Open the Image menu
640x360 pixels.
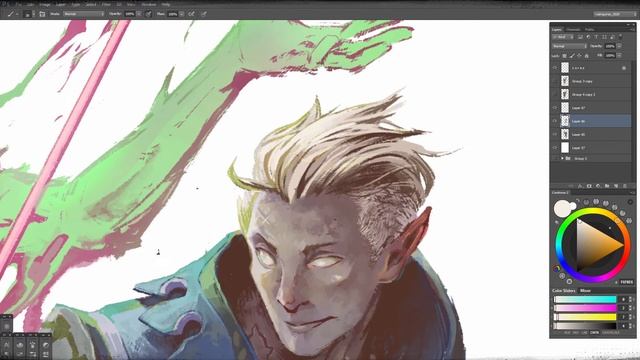click(44, 4)
